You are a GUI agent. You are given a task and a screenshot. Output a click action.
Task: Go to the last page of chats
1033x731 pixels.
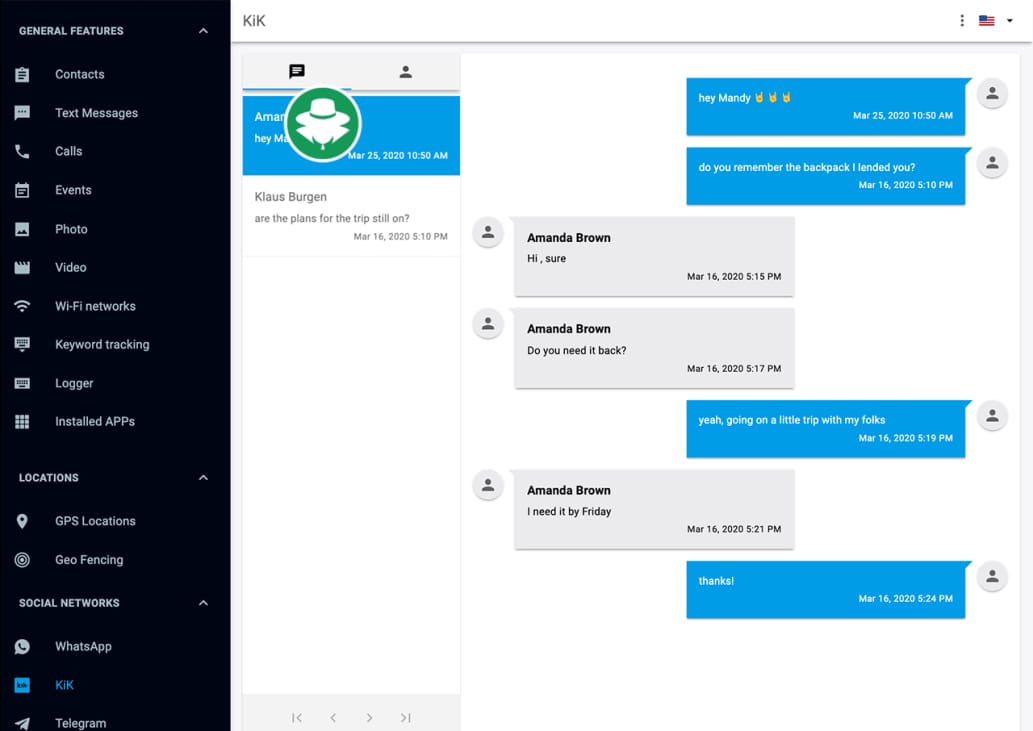tap(405, 717)
